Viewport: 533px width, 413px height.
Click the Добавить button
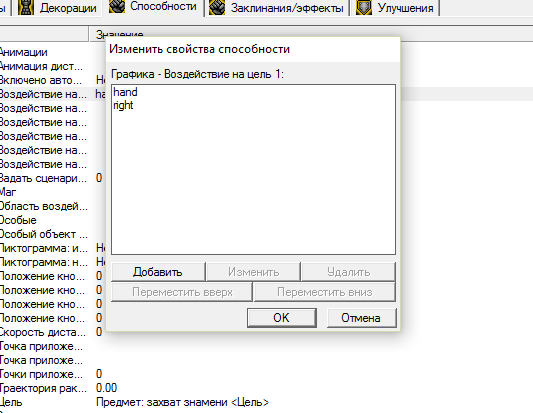tap(158, 272)
